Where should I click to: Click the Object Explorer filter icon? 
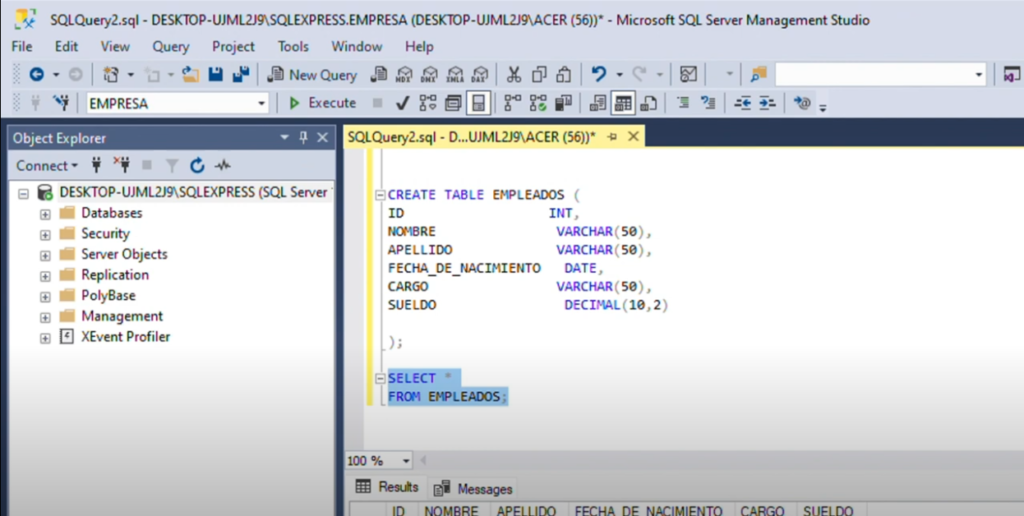click(x=172, y=165)
